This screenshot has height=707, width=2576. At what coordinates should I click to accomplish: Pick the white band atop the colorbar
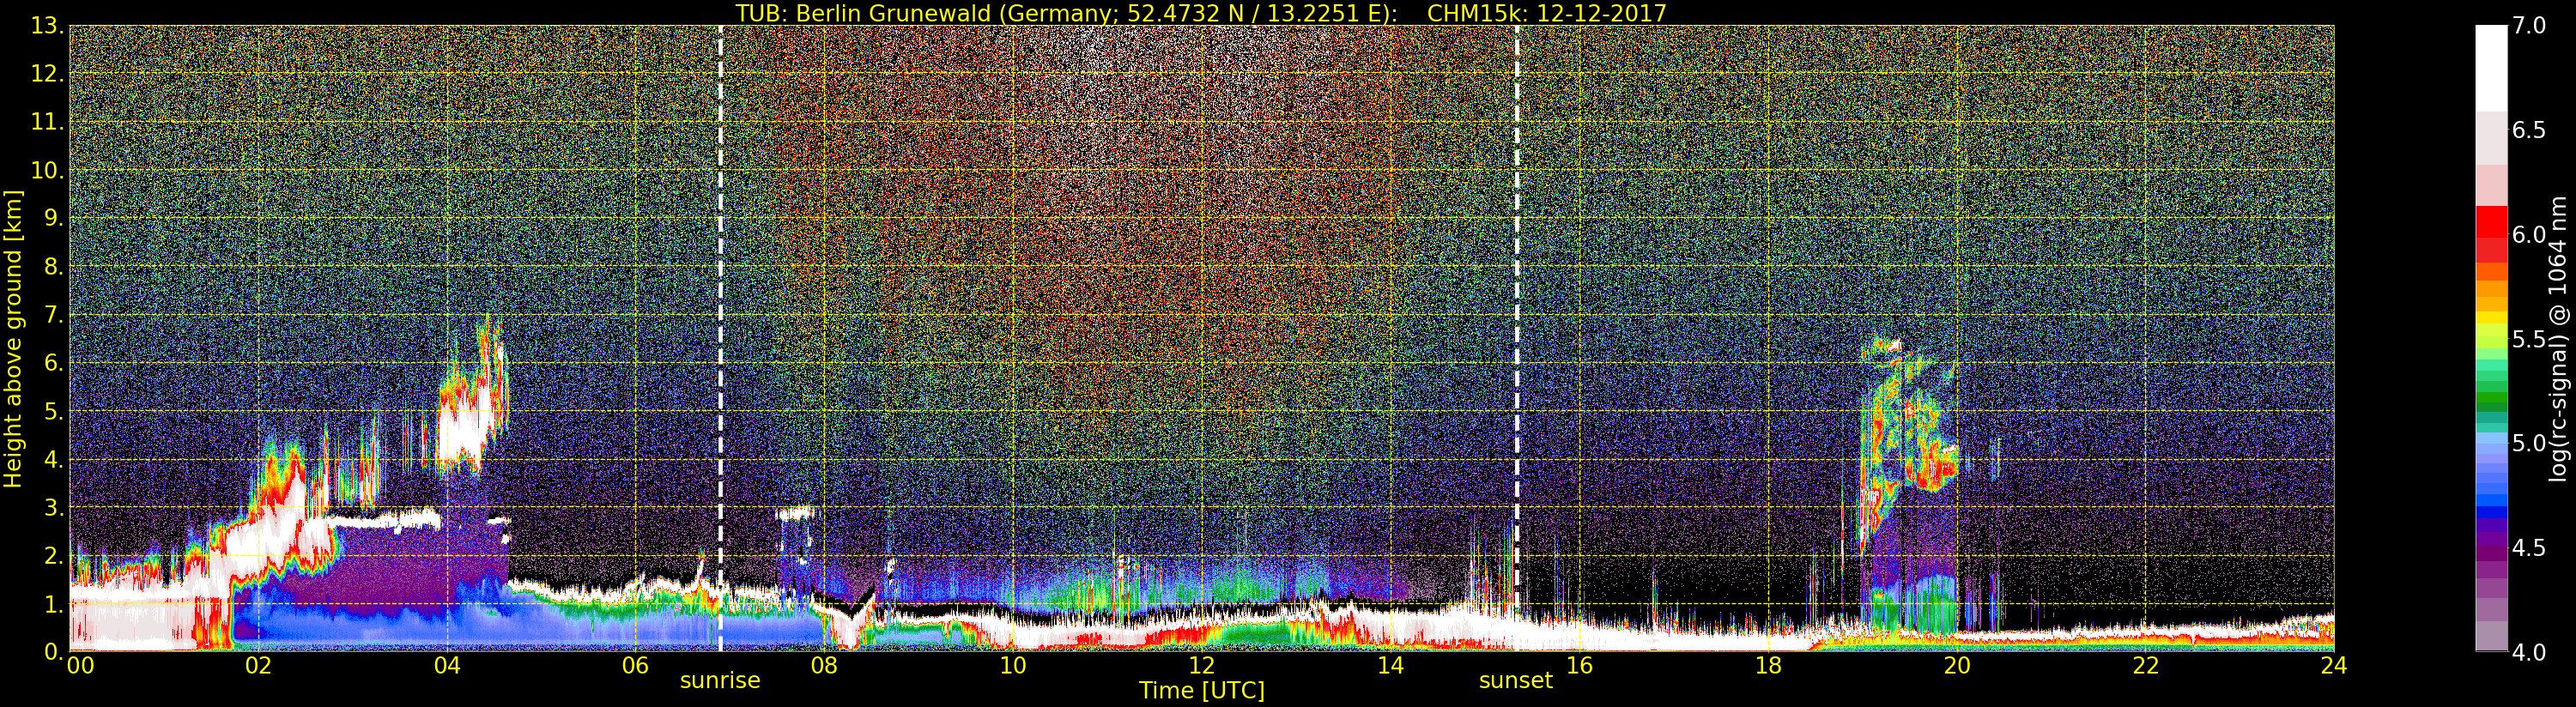tap(2491, 68)
